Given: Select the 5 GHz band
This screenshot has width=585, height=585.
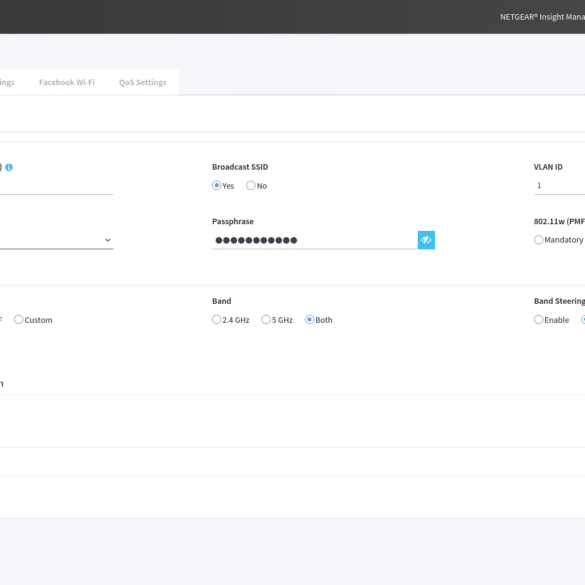Looking at the screenshot, I should [x=266, y=320].
